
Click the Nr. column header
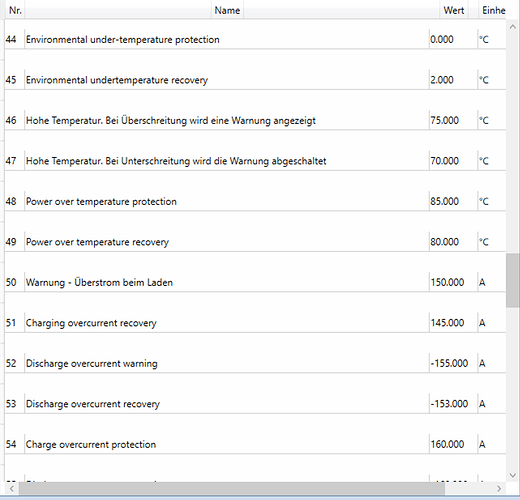coord(15,11)
